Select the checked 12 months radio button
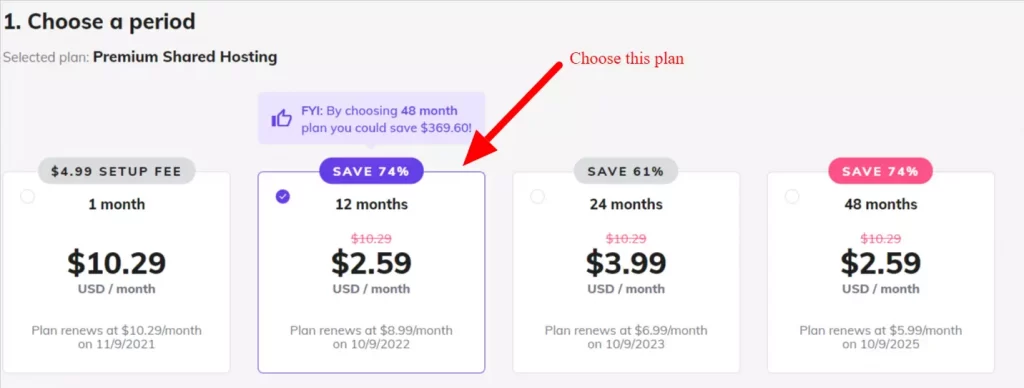The height and width of the screenshot is (388, 1024). point(282,197)
